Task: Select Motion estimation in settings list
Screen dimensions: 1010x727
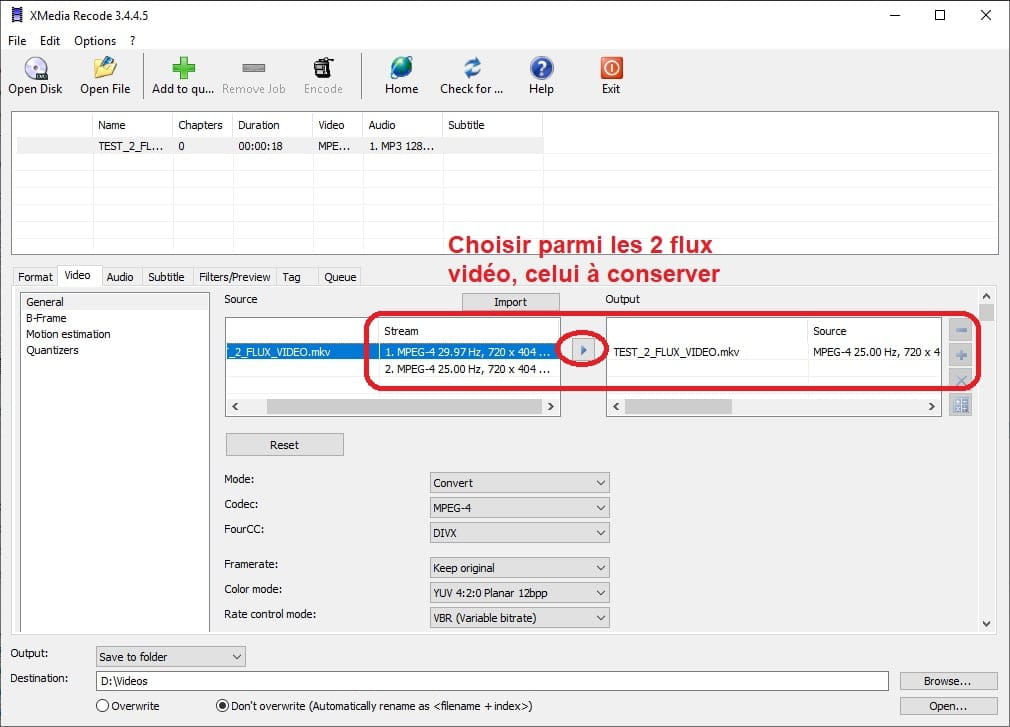Action: [115, 334]
